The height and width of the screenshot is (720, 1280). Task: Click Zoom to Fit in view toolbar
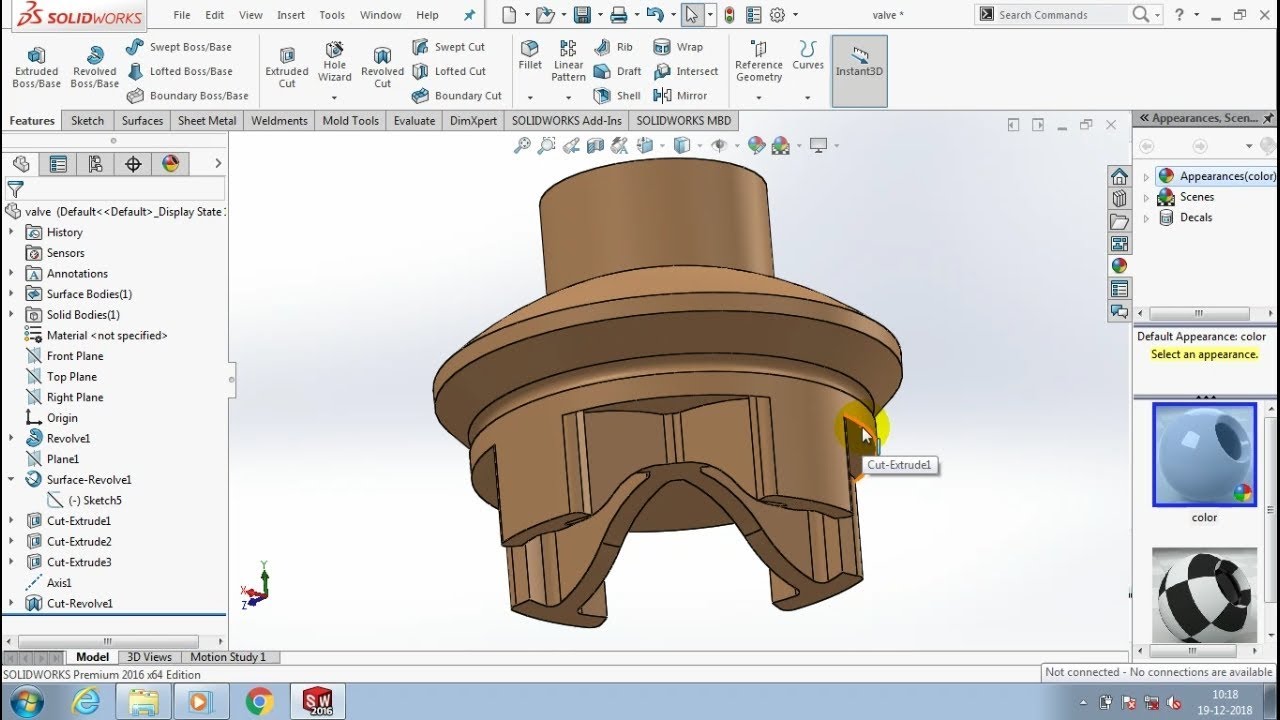pos(522,146)
